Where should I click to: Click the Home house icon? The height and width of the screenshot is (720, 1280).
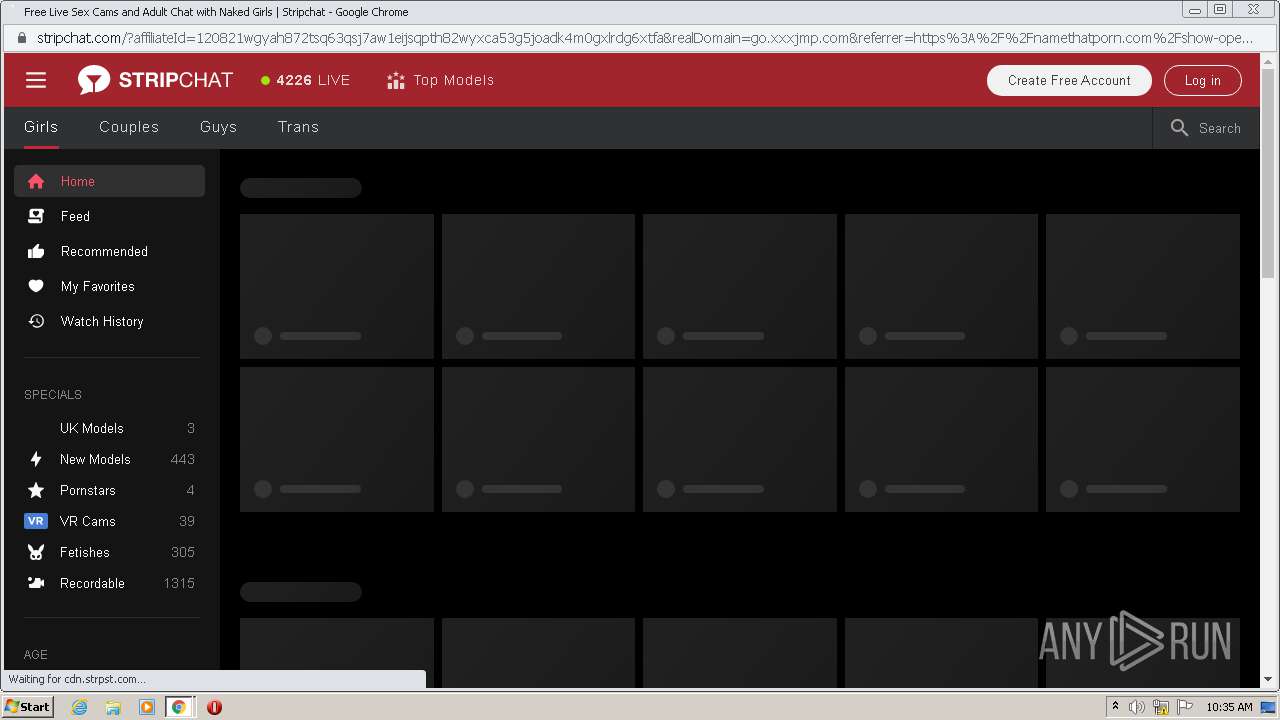click(36, 181)
